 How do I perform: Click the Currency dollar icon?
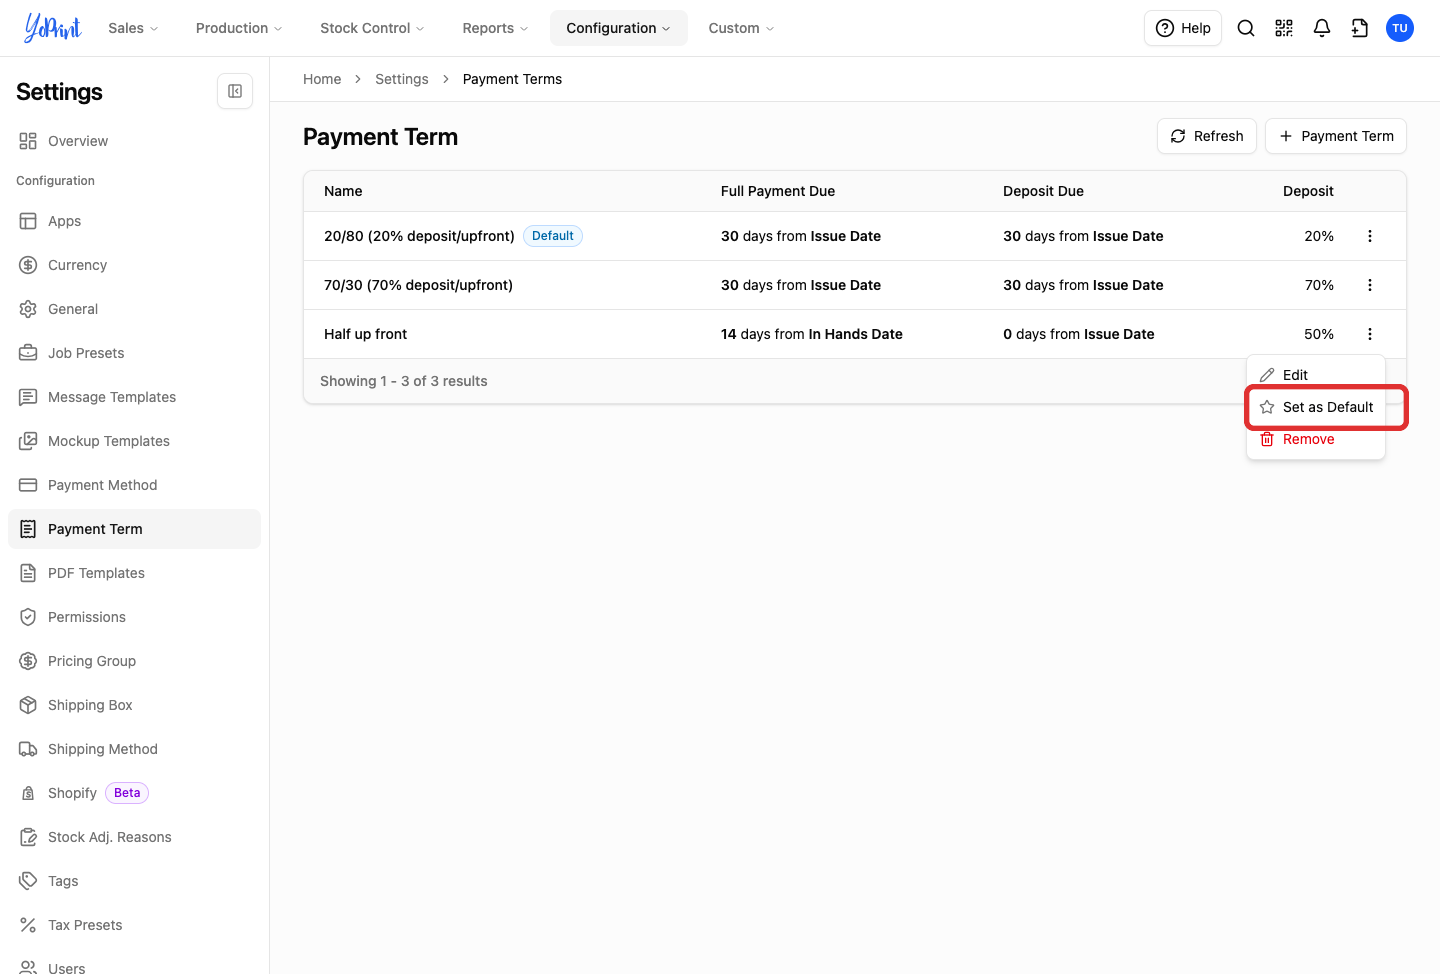[28, 265]
